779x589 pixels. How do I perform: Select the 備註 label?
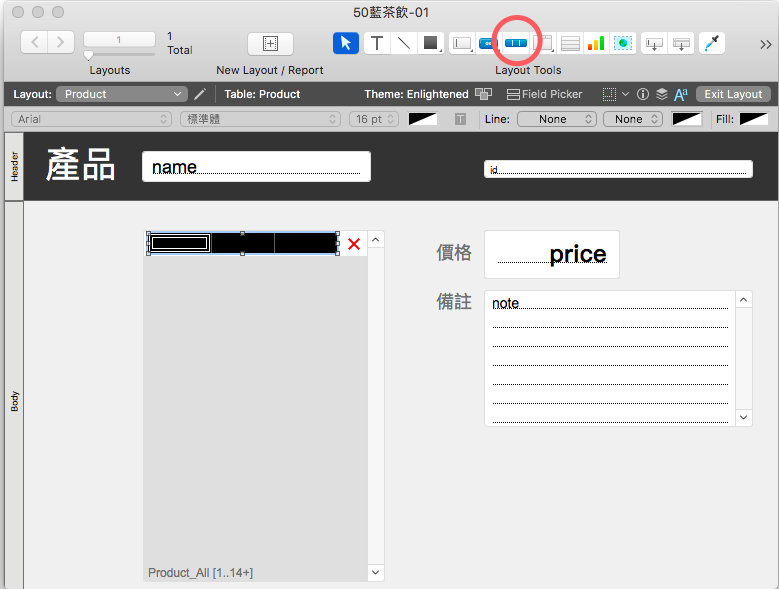(x=454, y=301)
